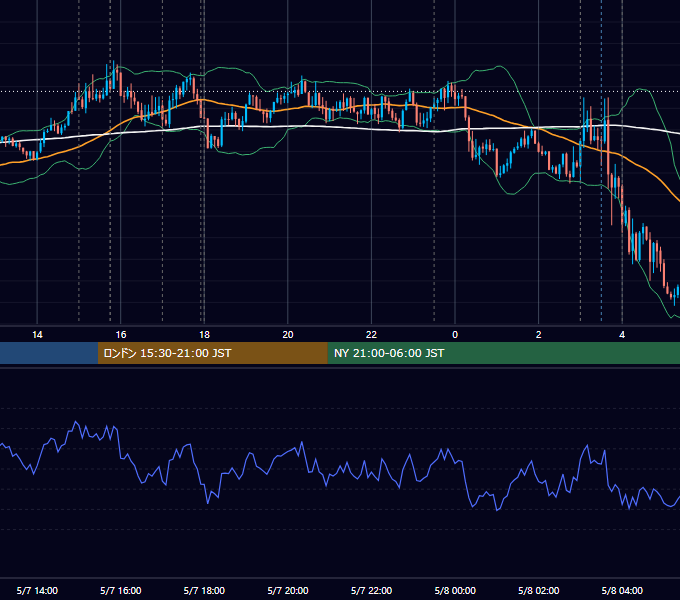
Task: Click the 5/8 04:00 date label
Action: coord(622,590)
